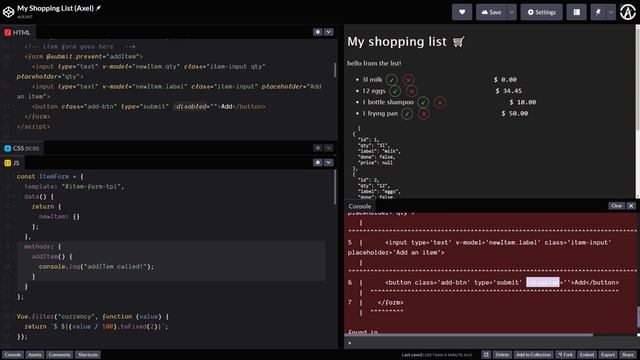Click the '$ 10.00' price

(x=523, y=102)
